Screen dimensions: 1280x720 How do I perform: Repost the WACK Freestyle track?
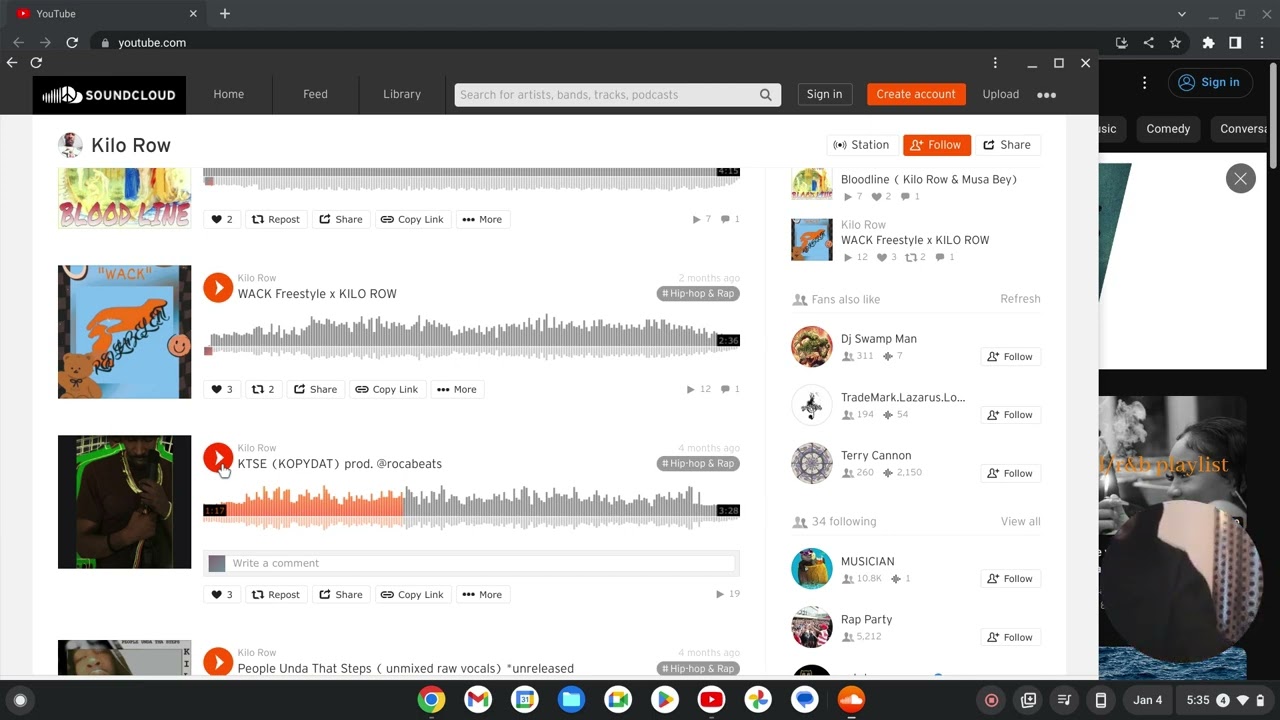point(263,389)
